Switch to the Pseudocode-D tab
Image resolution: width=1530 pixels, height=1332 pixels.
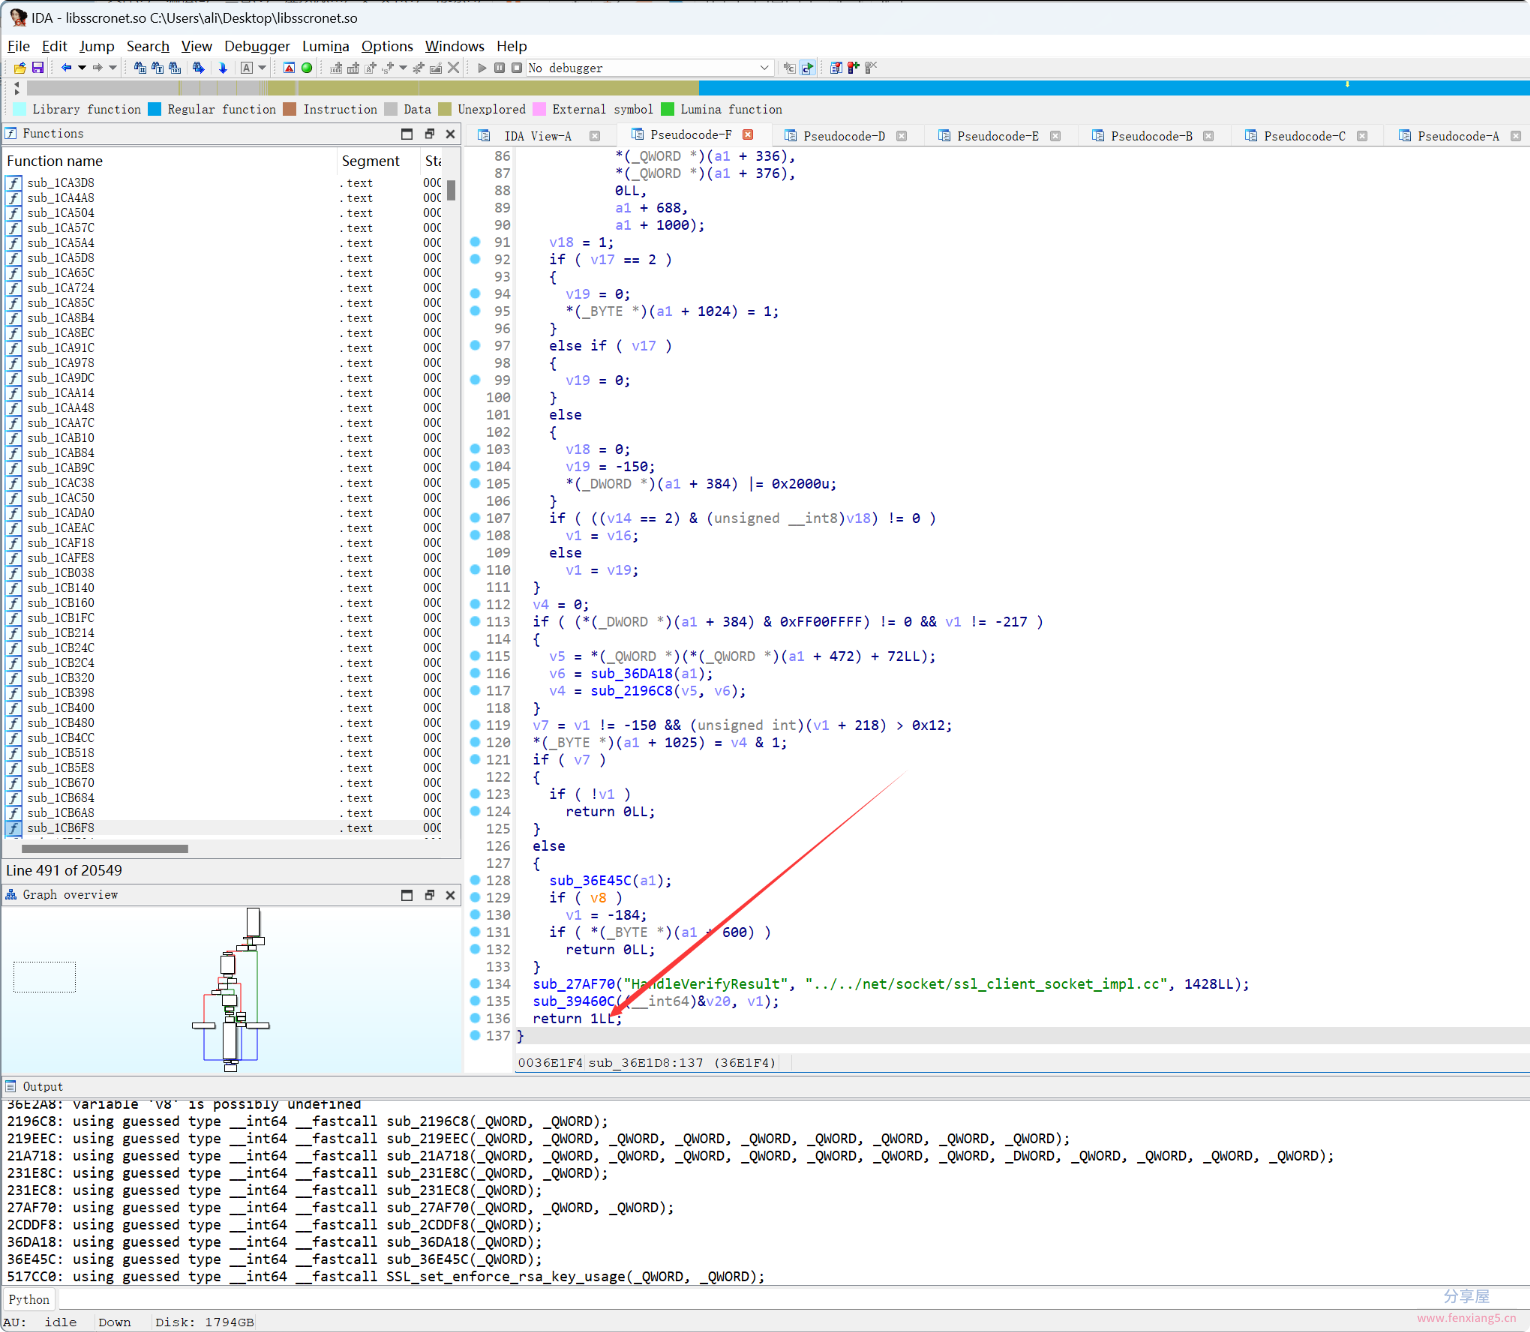coord(844,136)
